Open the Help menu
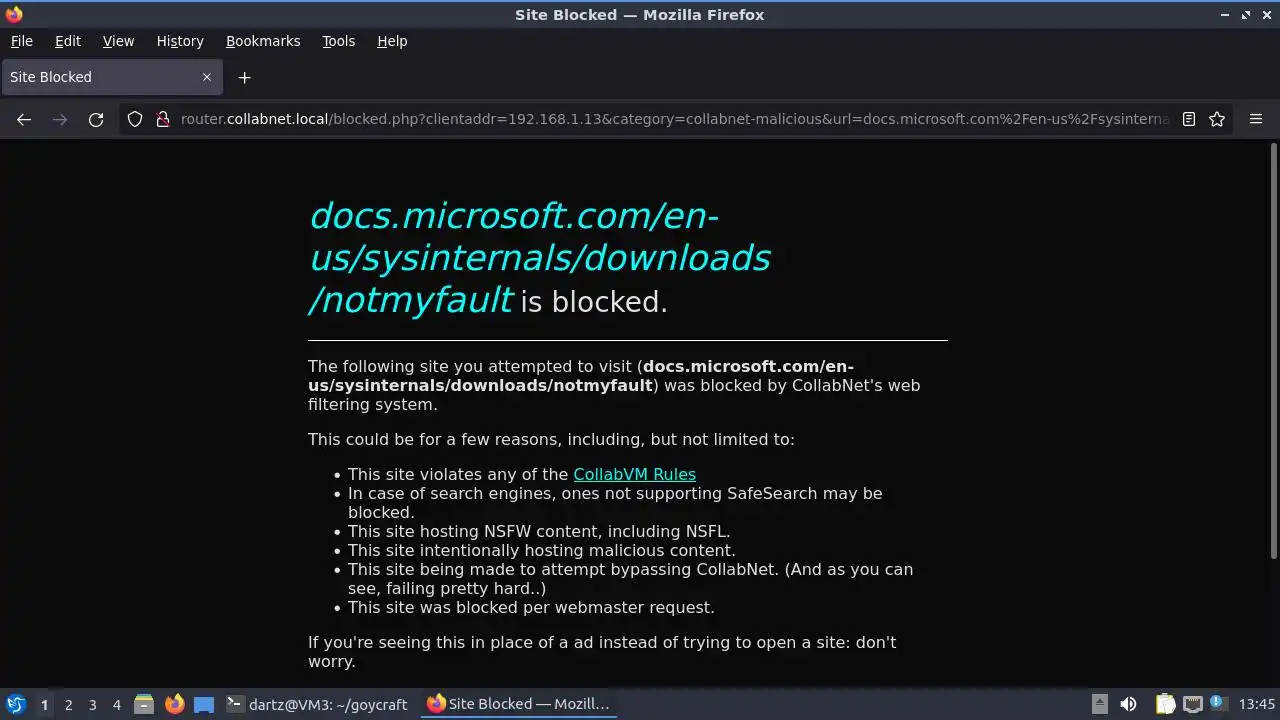The height and width of the screenshot is (720, 1280). [392, 41]
